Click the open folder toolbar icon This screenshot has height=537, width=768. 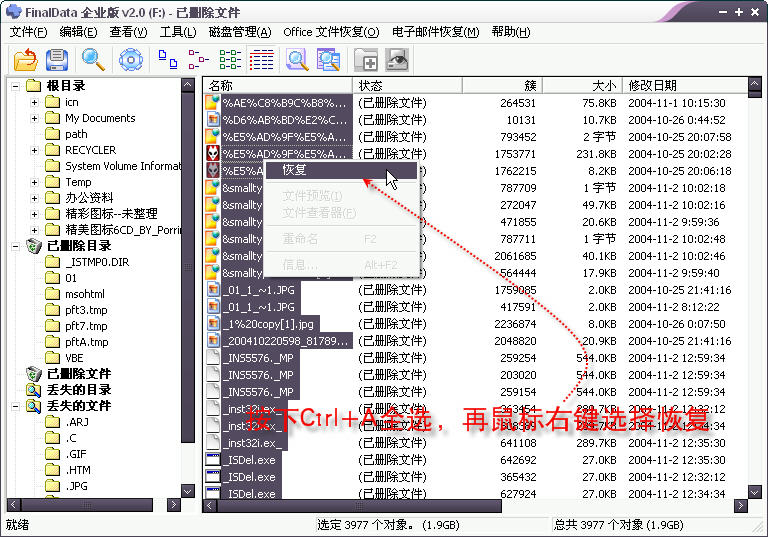coord(25,60)
